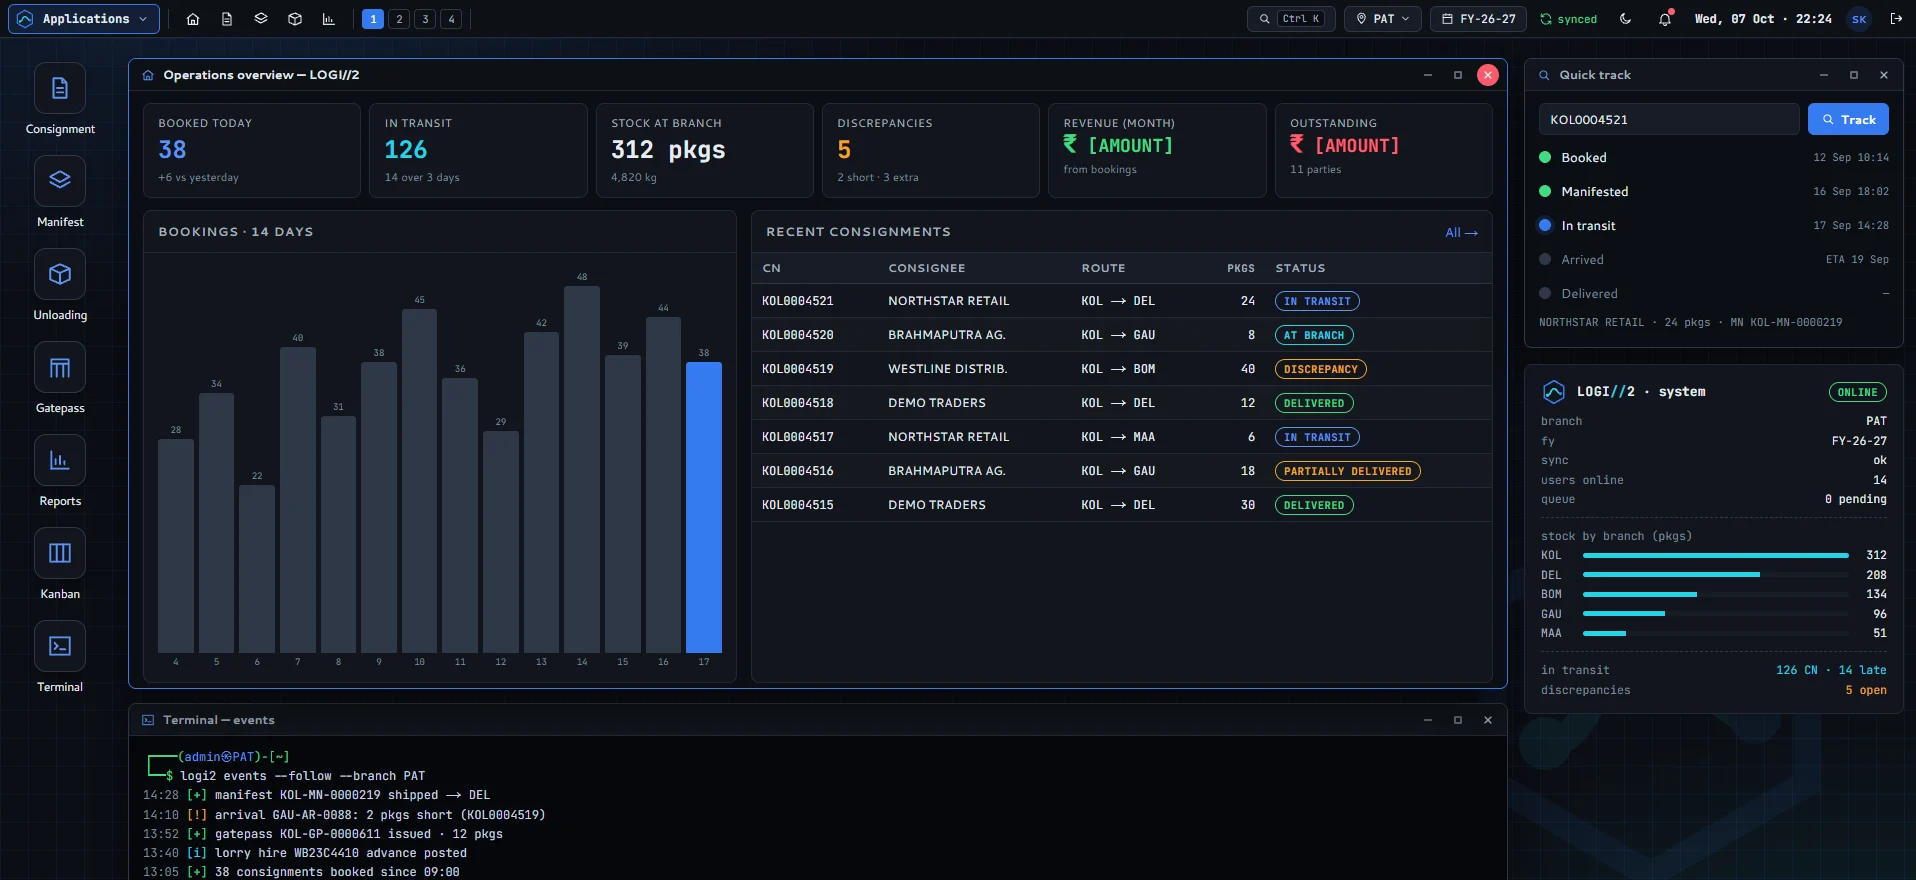Open the Kanban sidebar icon
Viewport: 1916px width, 880px height.
tap(60, 553)
